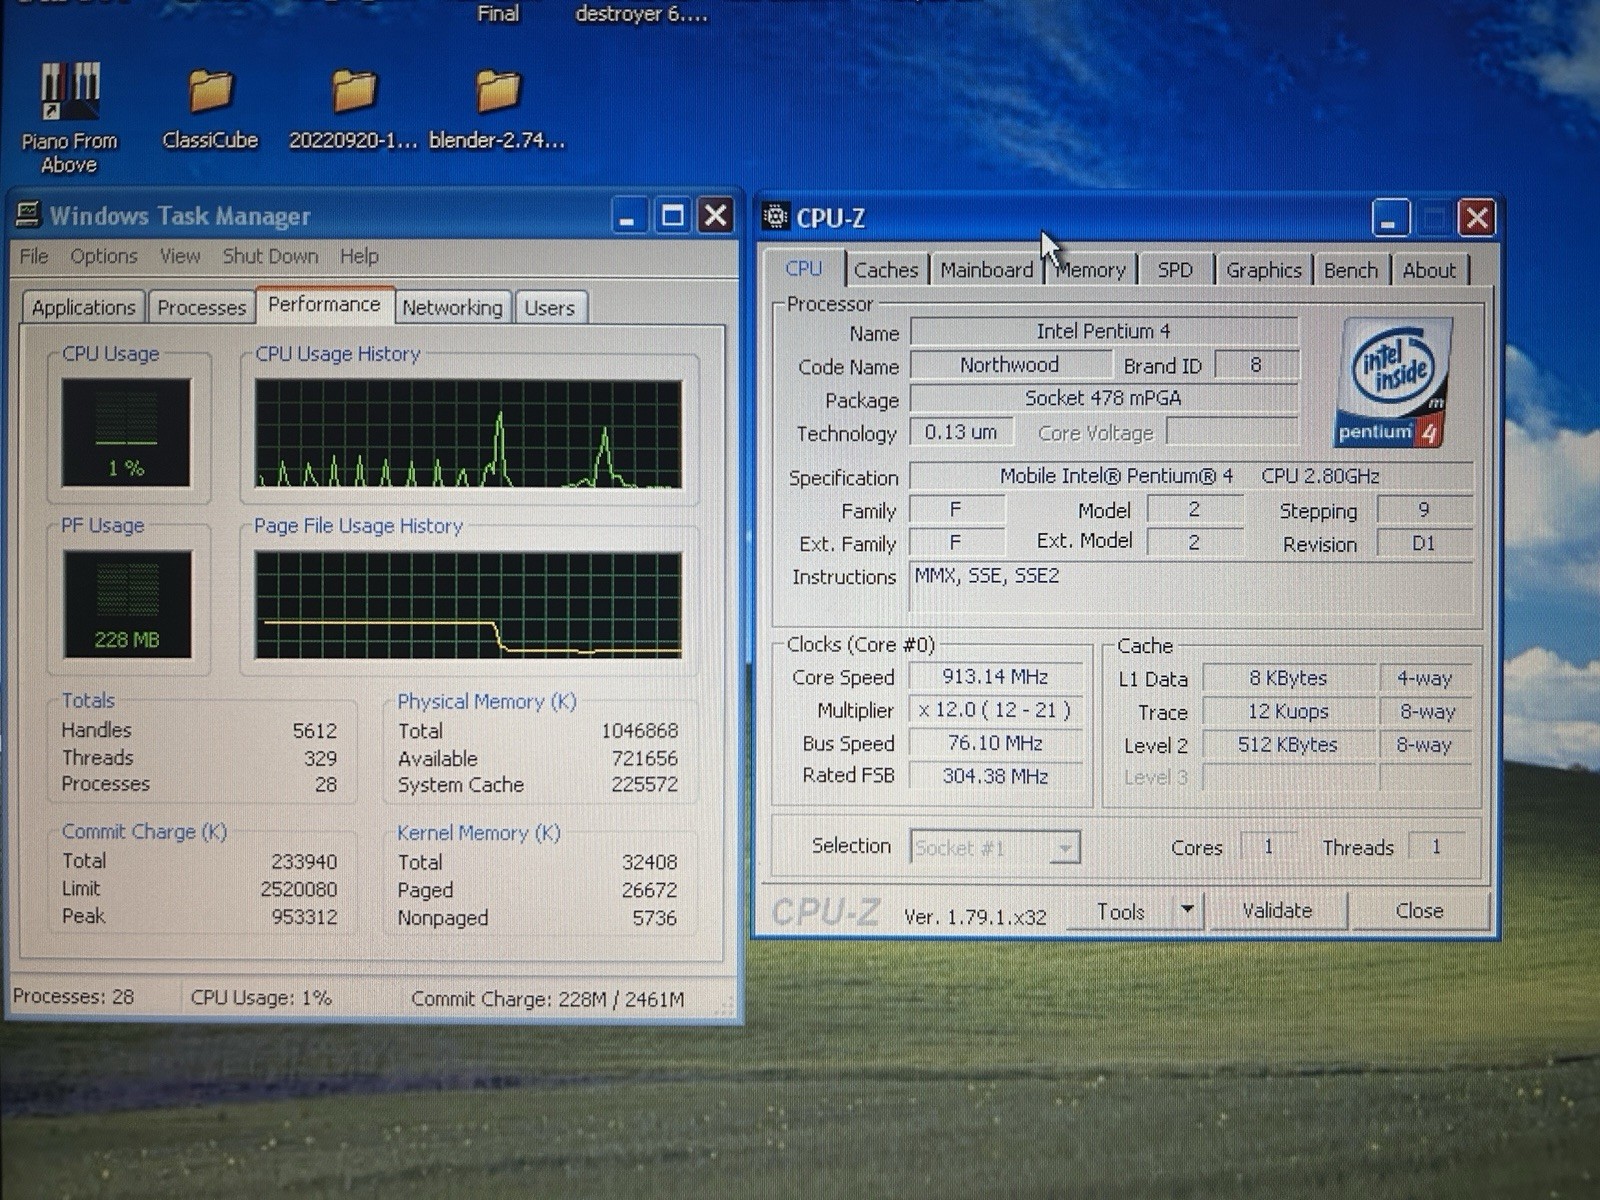
Task: Minimize the Windows Task Manager window
Action: [x=627, y=216]
